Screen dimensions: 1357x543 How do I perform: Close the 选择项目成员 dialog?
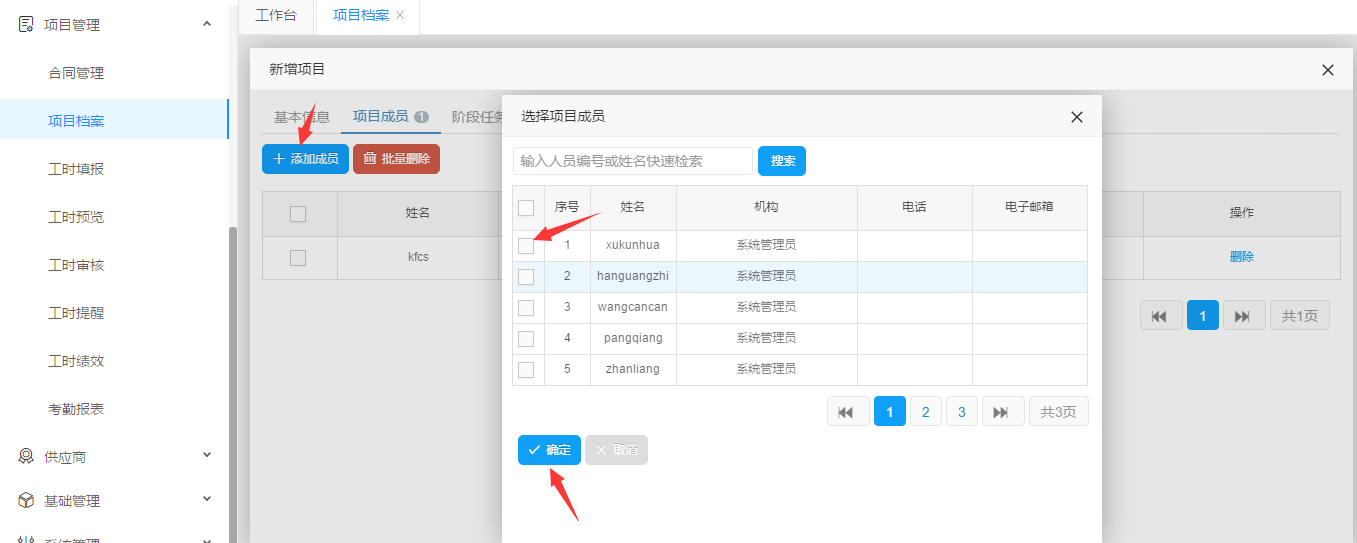1077,117
